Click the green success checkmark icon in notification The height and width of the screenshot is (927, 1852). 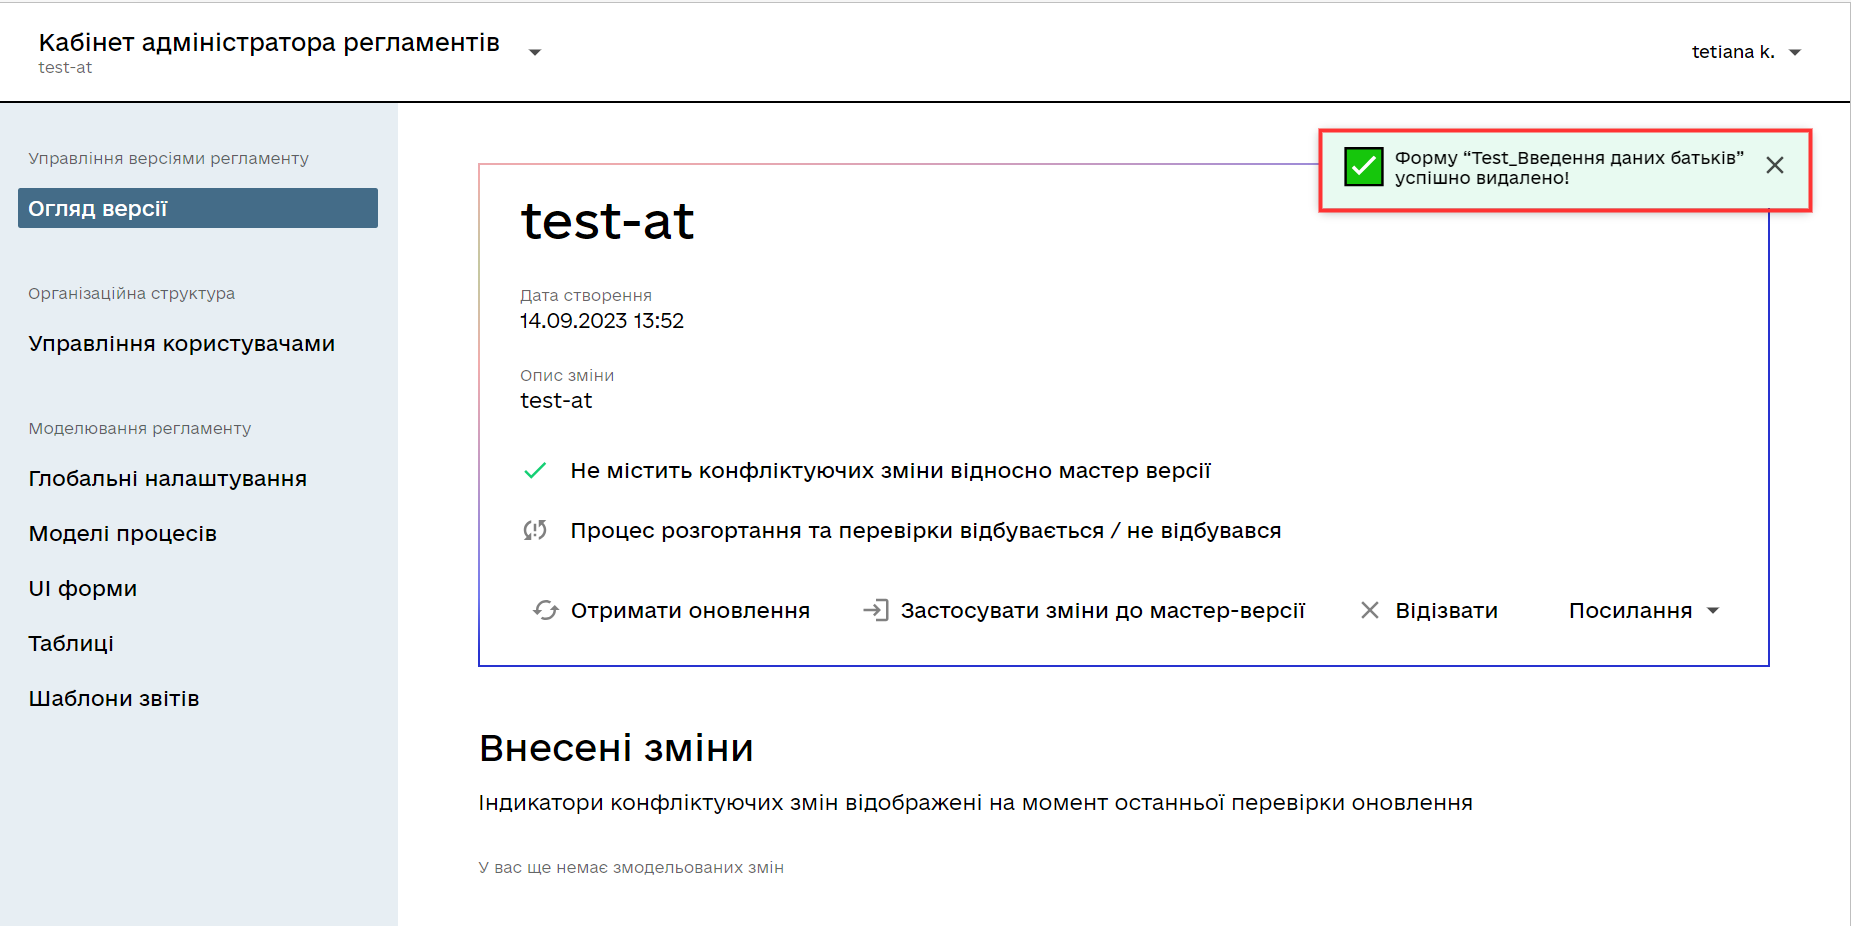1363,167
